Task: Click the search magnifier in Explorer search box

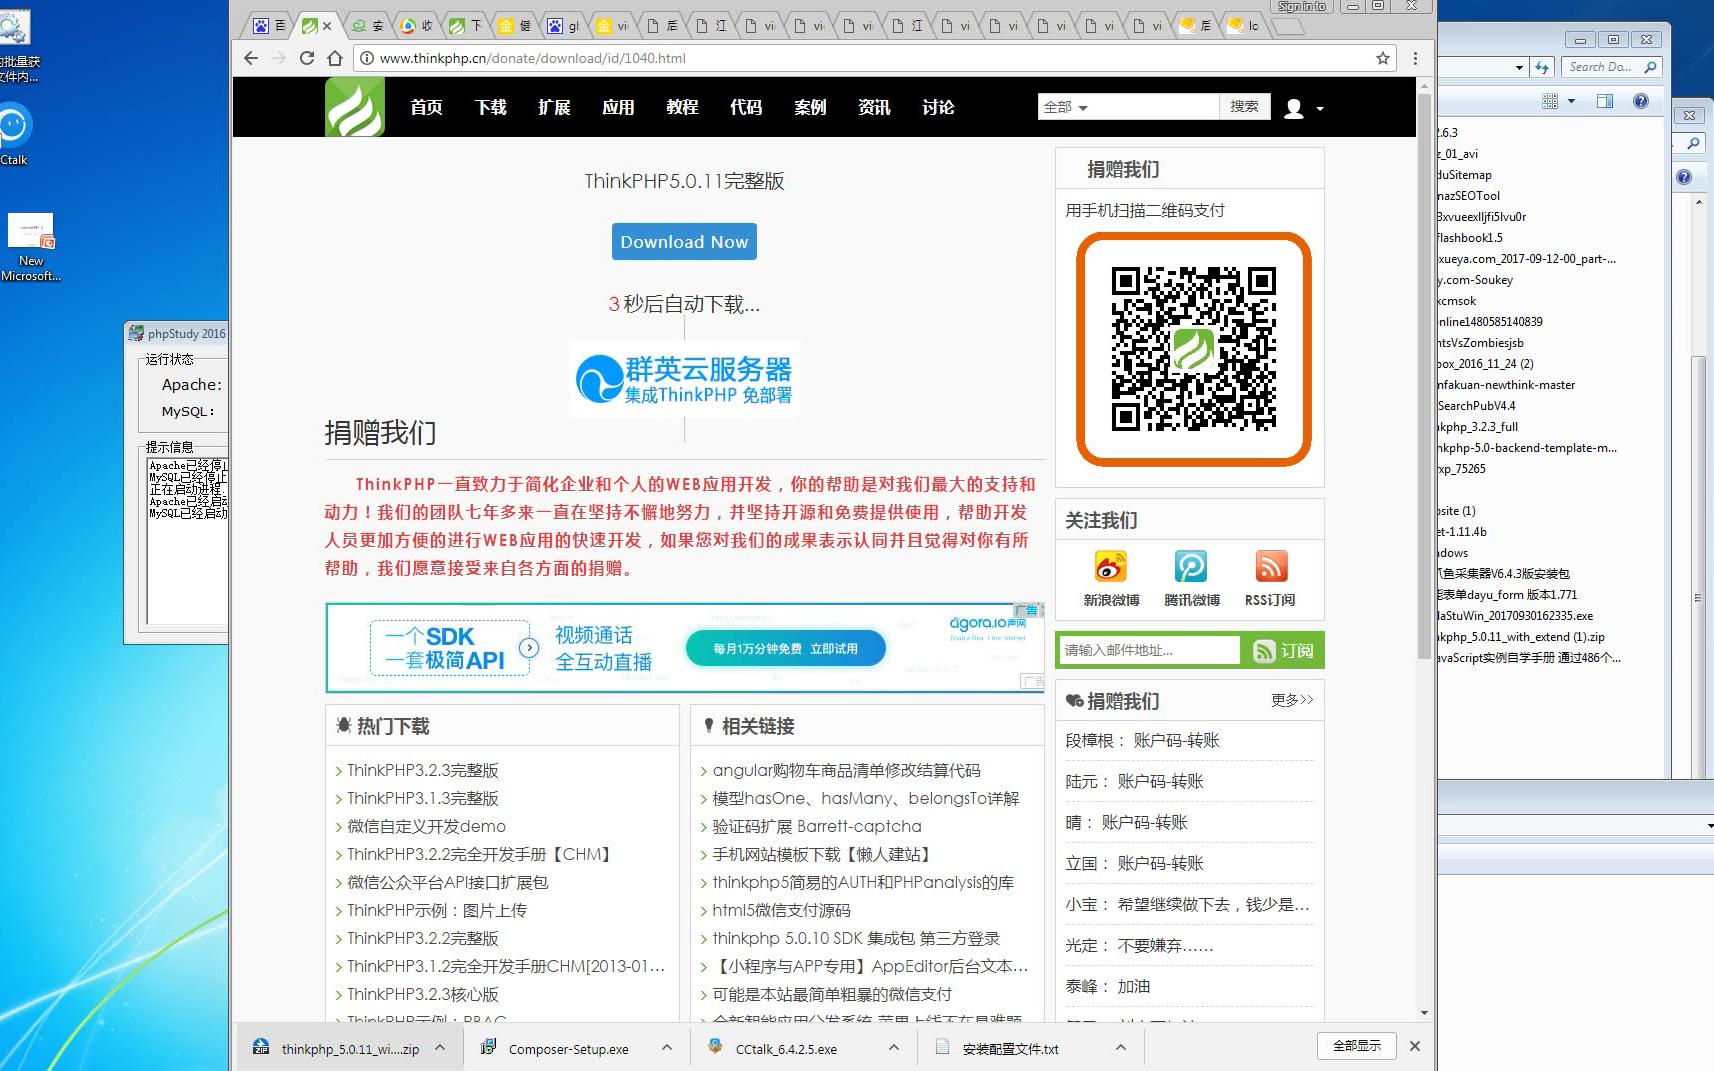Action: [x=1650, y=67]
